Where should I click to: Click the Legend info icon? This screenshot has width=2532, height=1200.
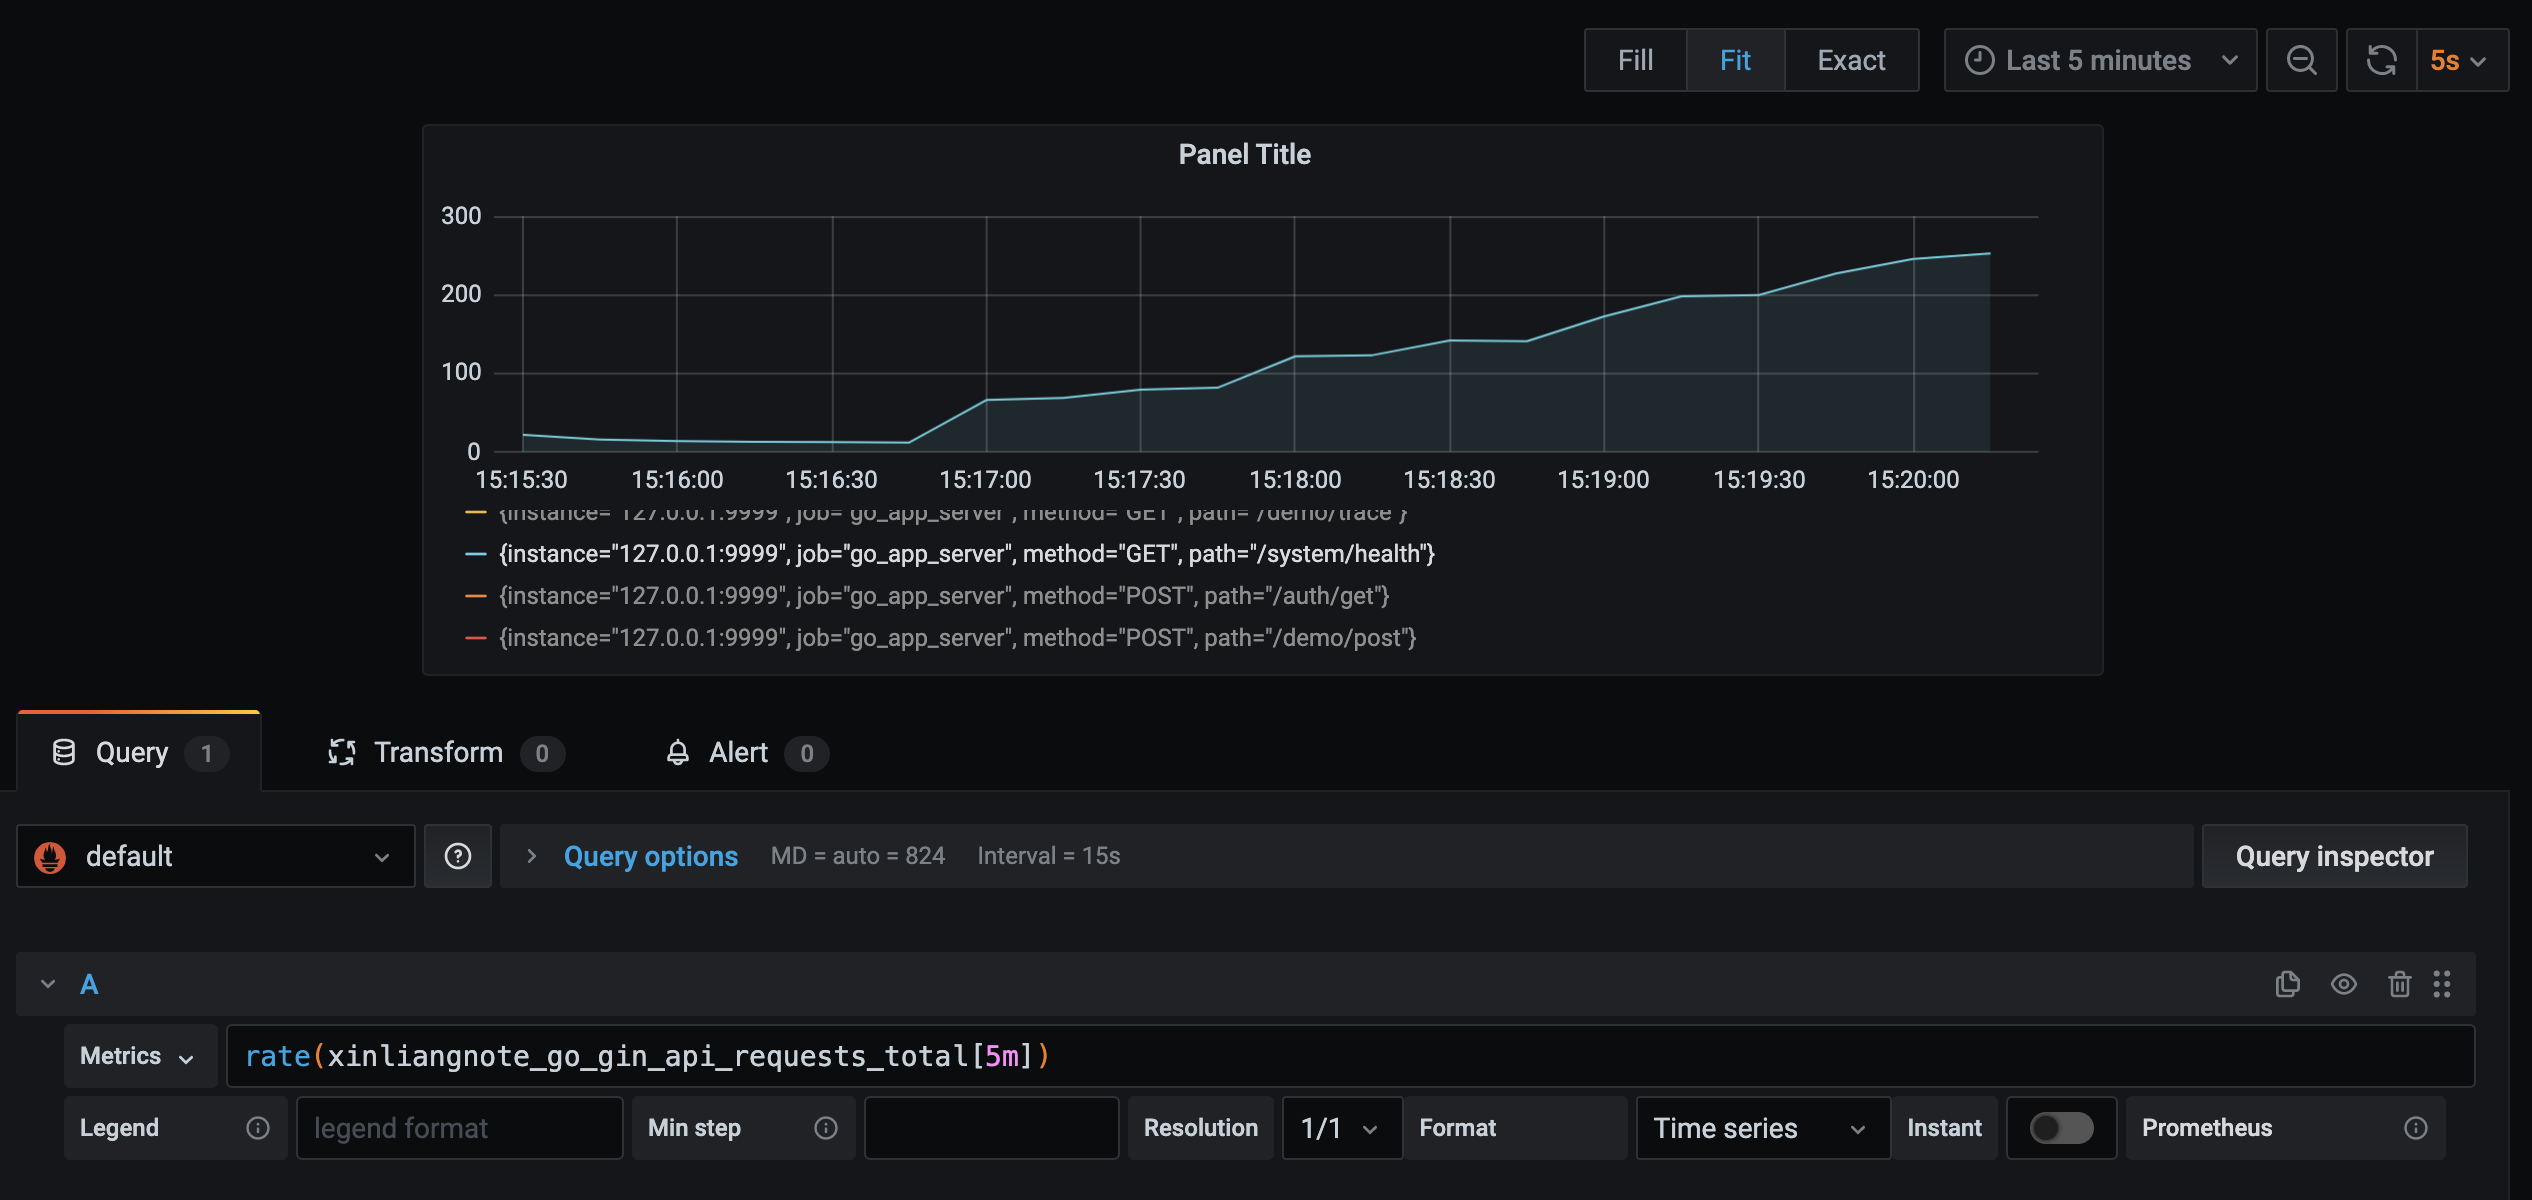(258, 1128)
